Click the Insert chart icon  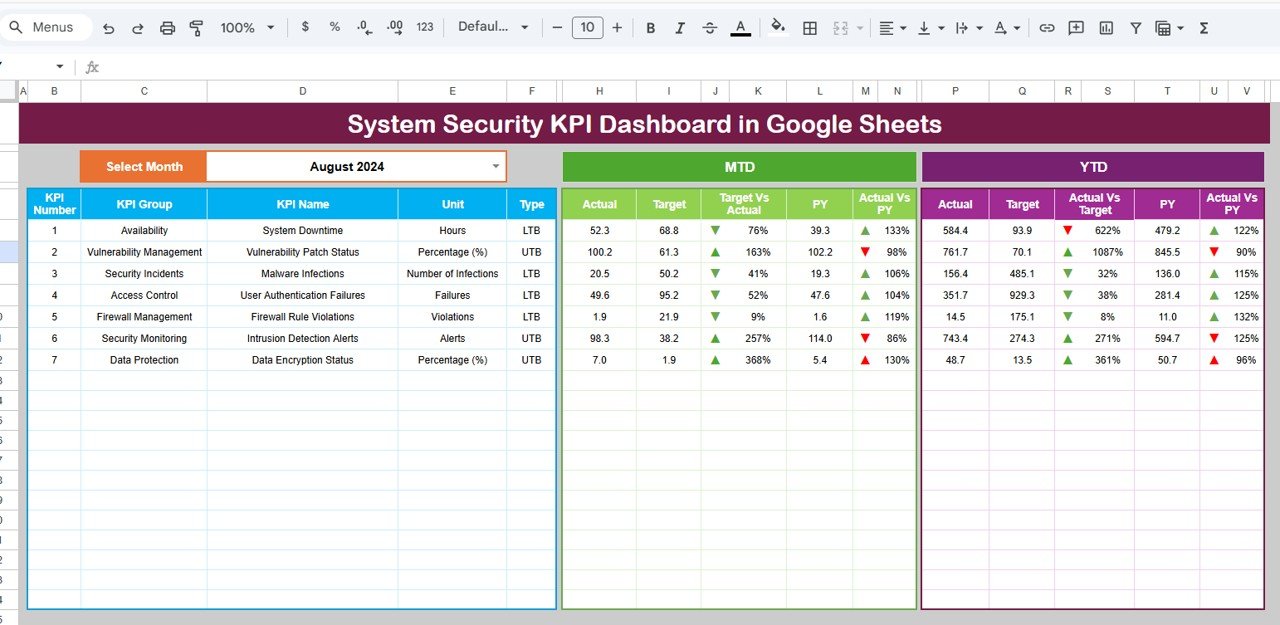click(1106, 27)
